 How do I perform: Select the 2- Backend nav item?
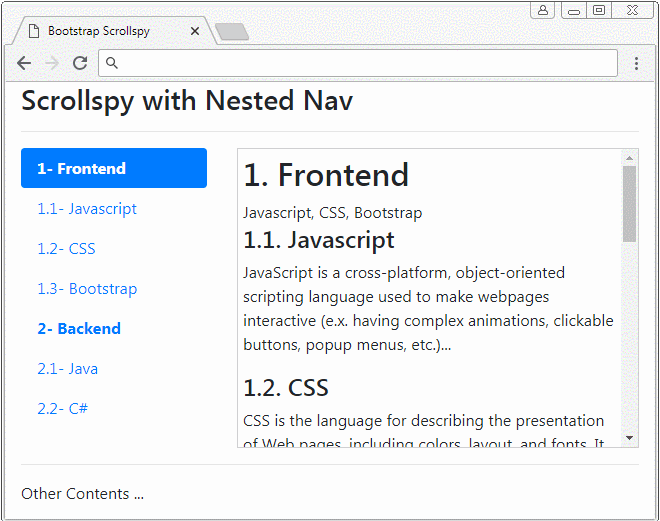pos(79,329)
